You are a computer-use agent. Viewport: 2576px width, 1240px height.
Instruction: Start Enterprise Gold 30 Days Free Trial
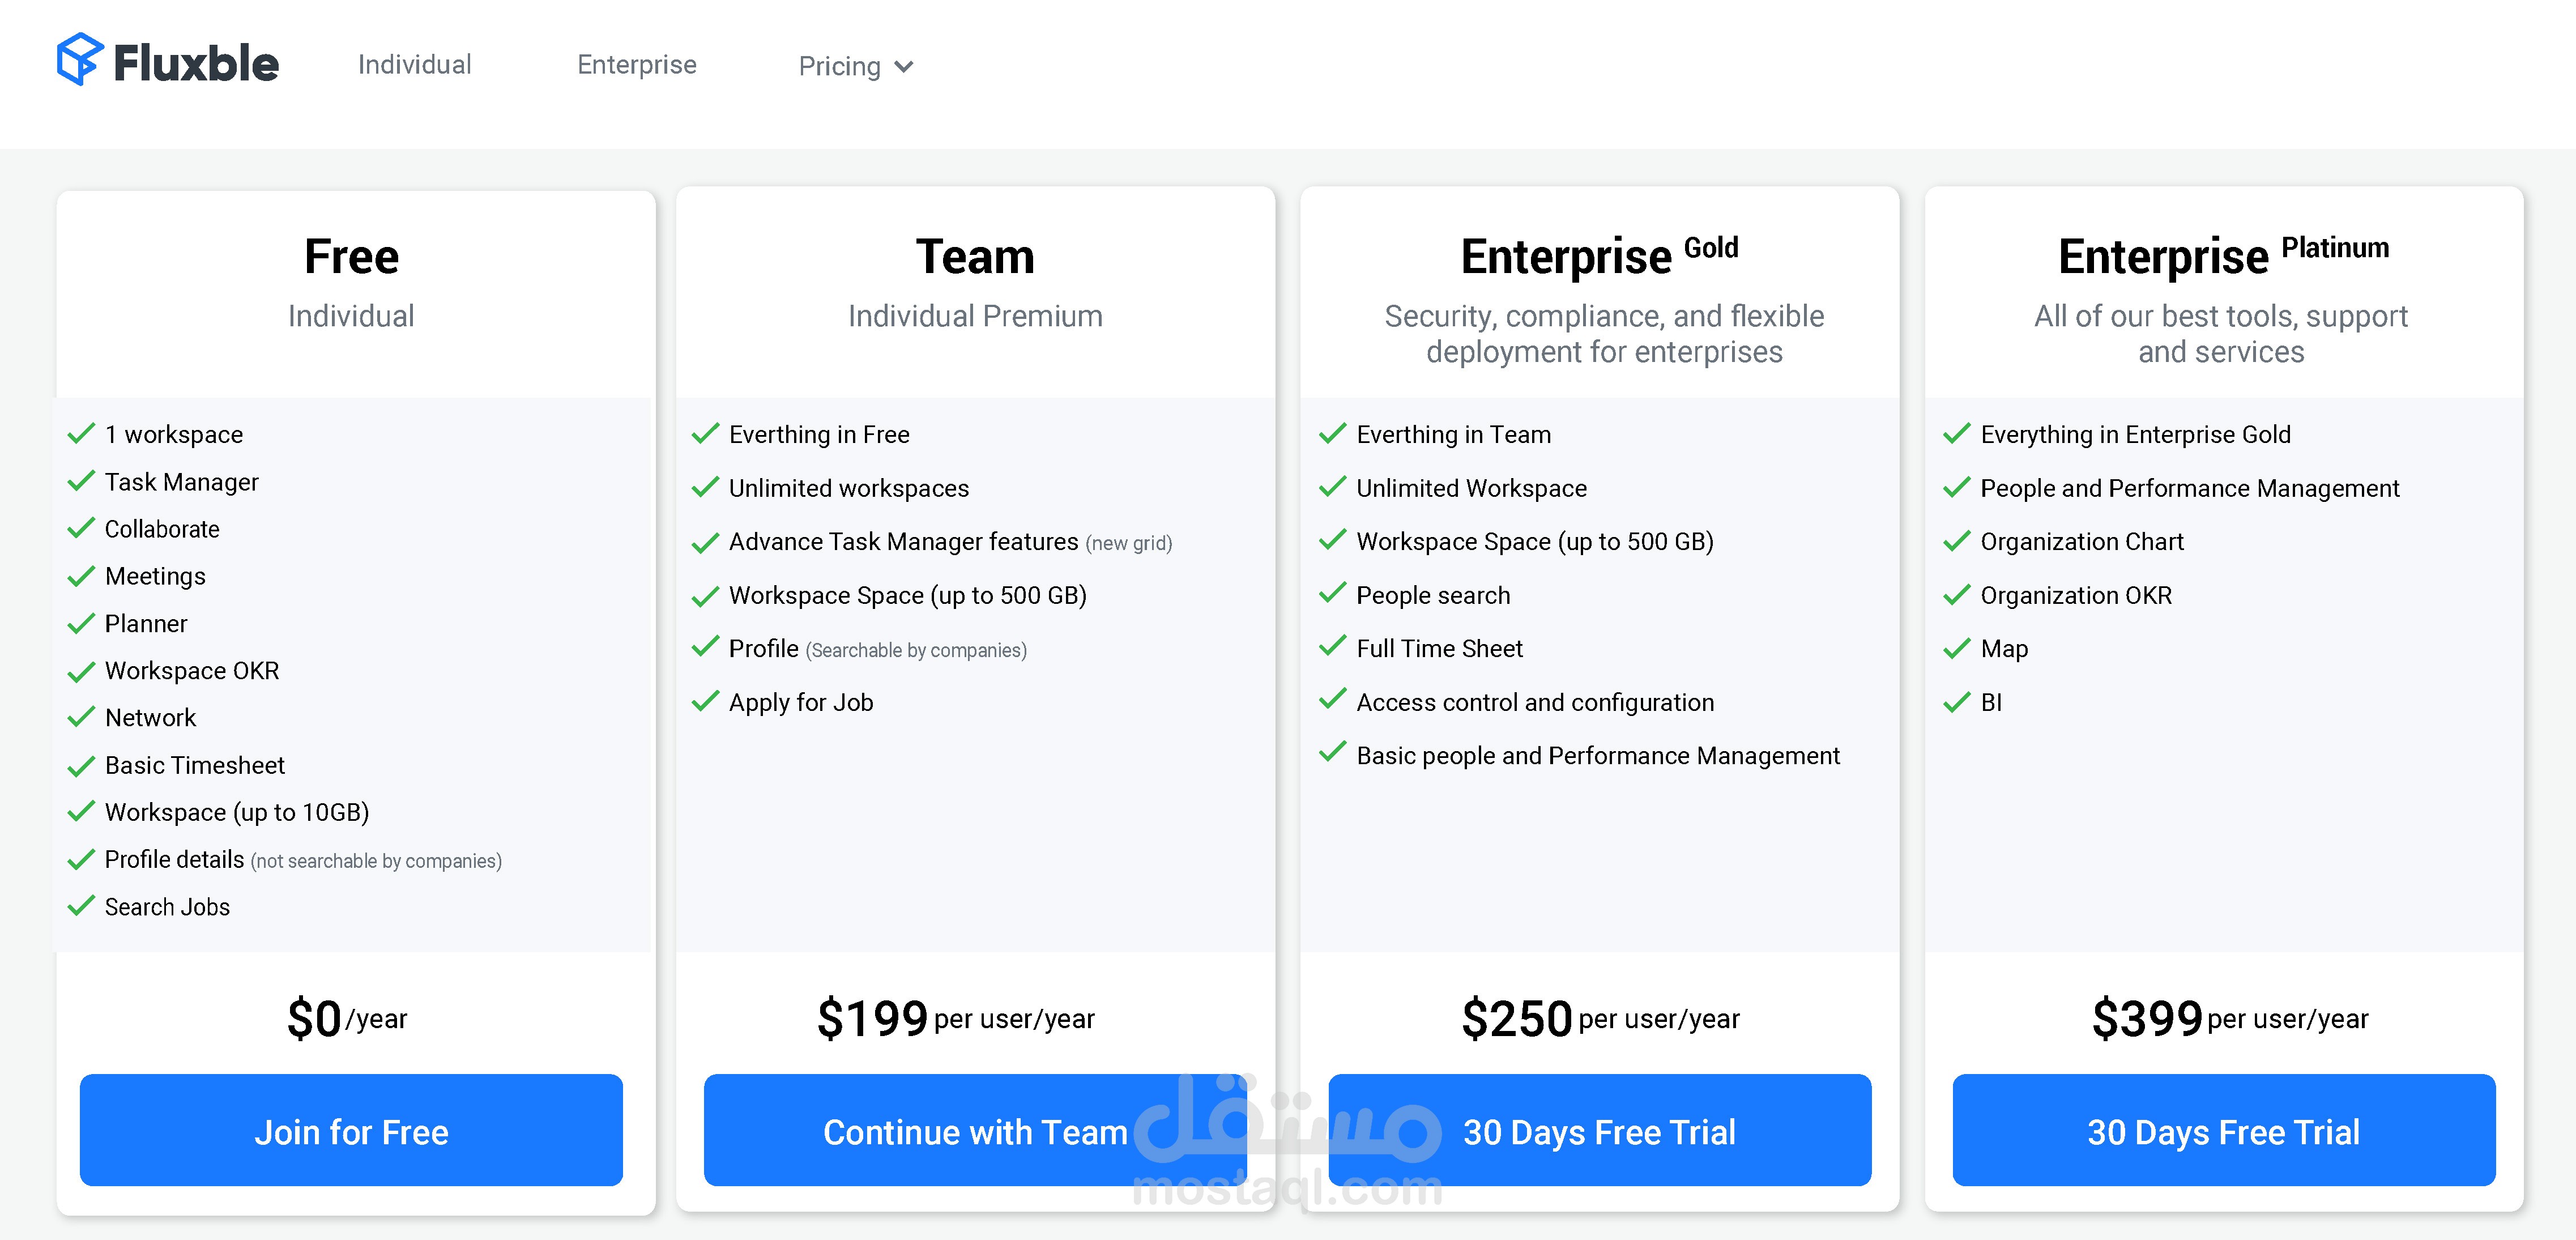[1599, 1130]
